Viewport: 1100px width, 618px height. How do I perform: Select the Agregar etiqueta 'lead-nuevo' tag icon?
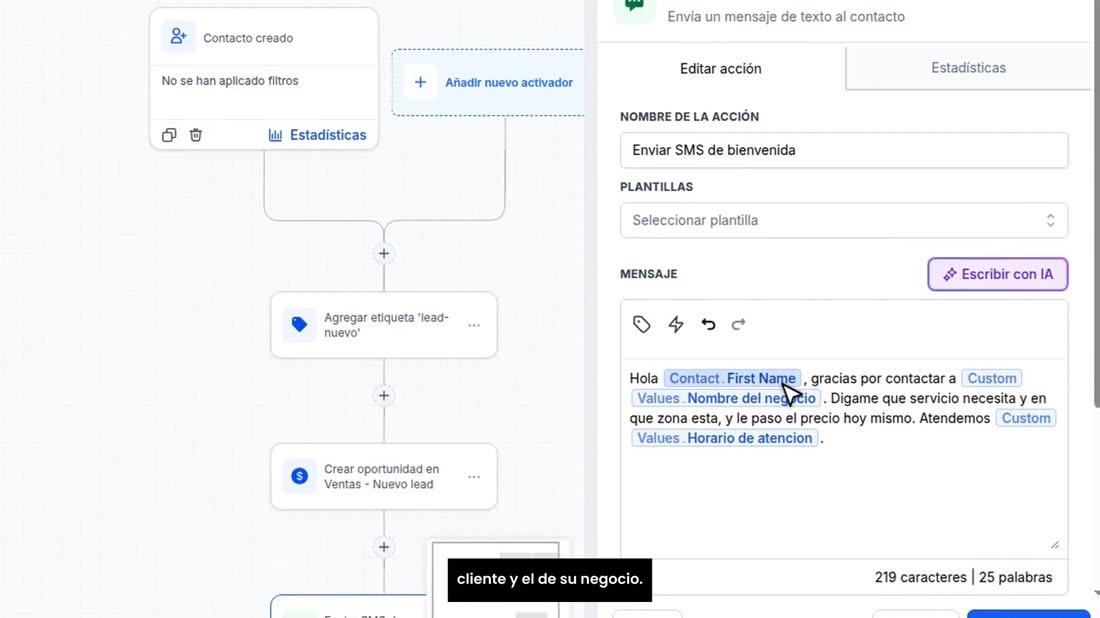point(300,325)
